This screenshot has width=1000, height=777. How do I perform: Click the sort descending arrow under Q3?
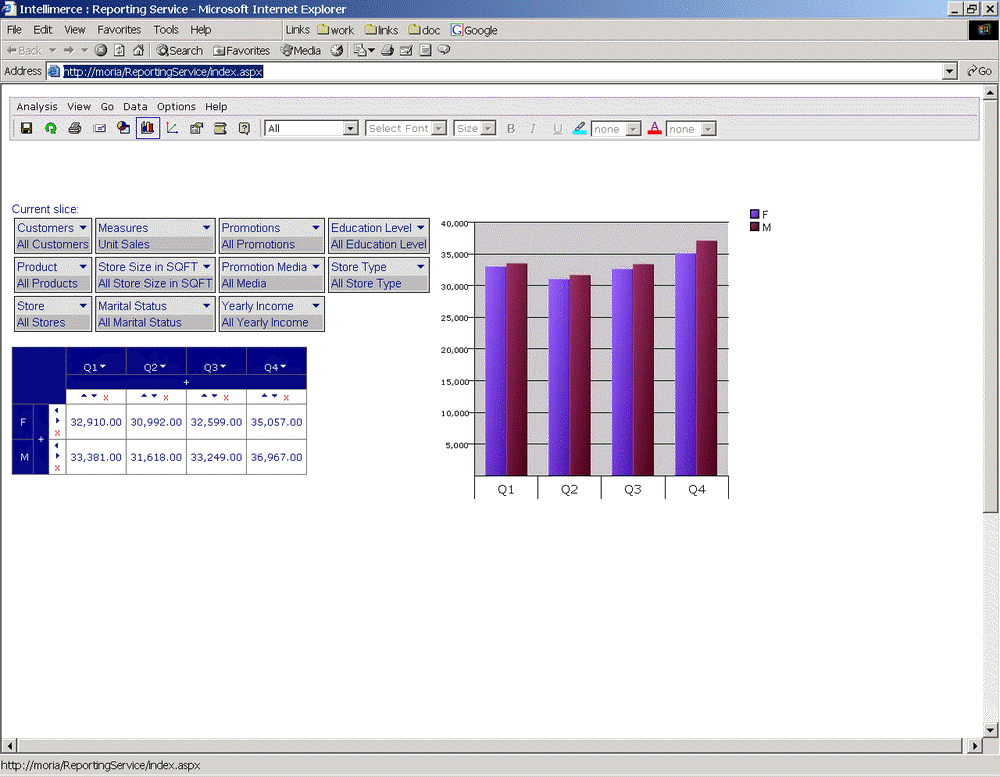click(x=215, y=396)
